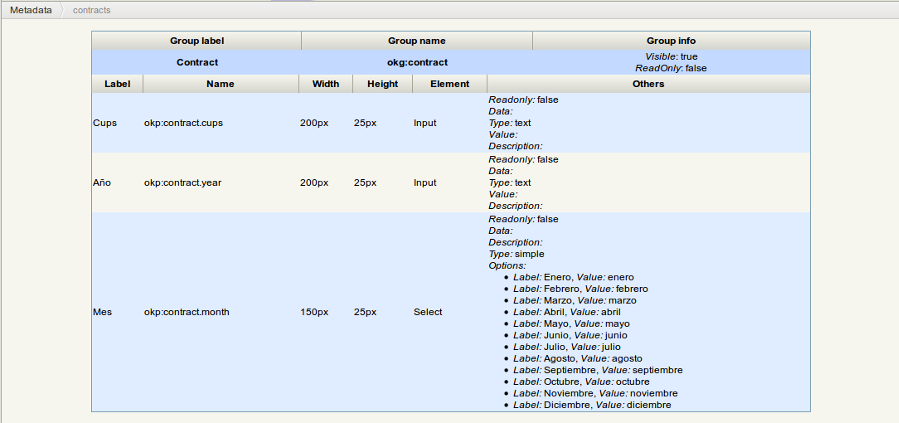Click the Width column header
899x423 pixels.
pyautogui.click(x=325, y=84)
